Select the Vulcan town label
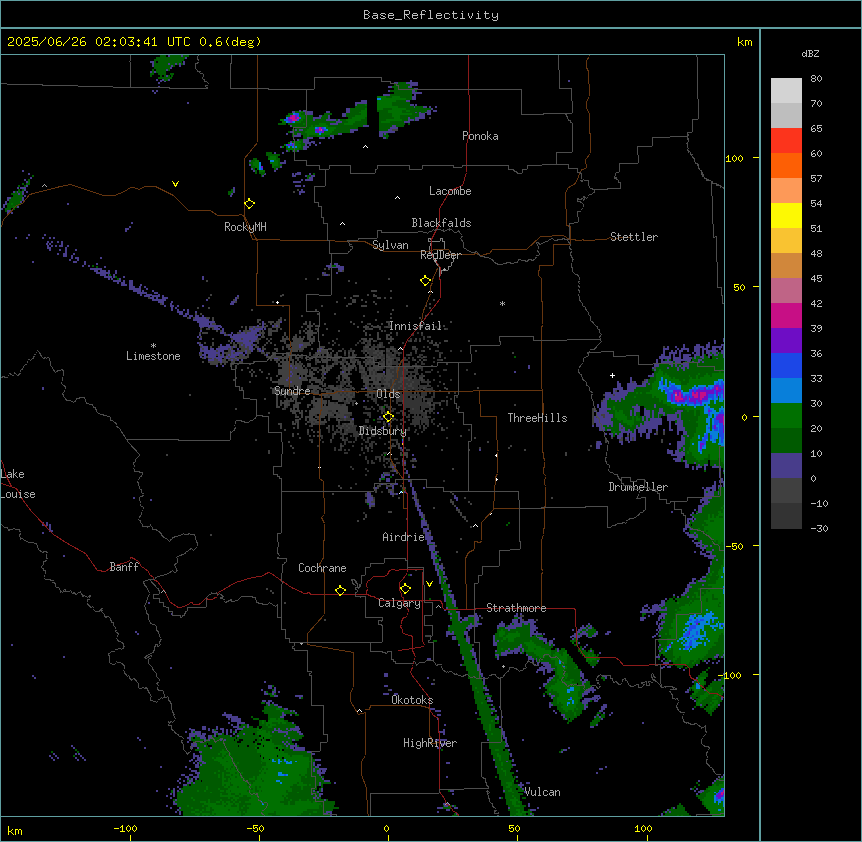The image size is (862, 842). (542, 792)
